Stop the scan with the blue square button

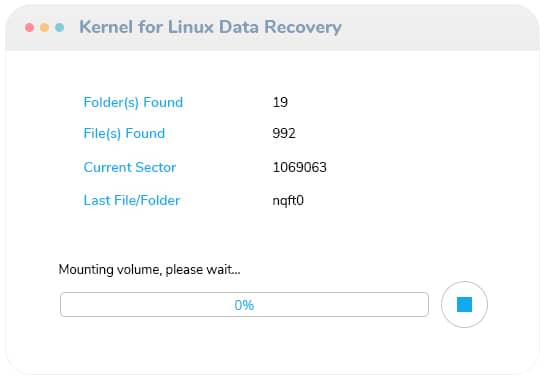point(464,305)
